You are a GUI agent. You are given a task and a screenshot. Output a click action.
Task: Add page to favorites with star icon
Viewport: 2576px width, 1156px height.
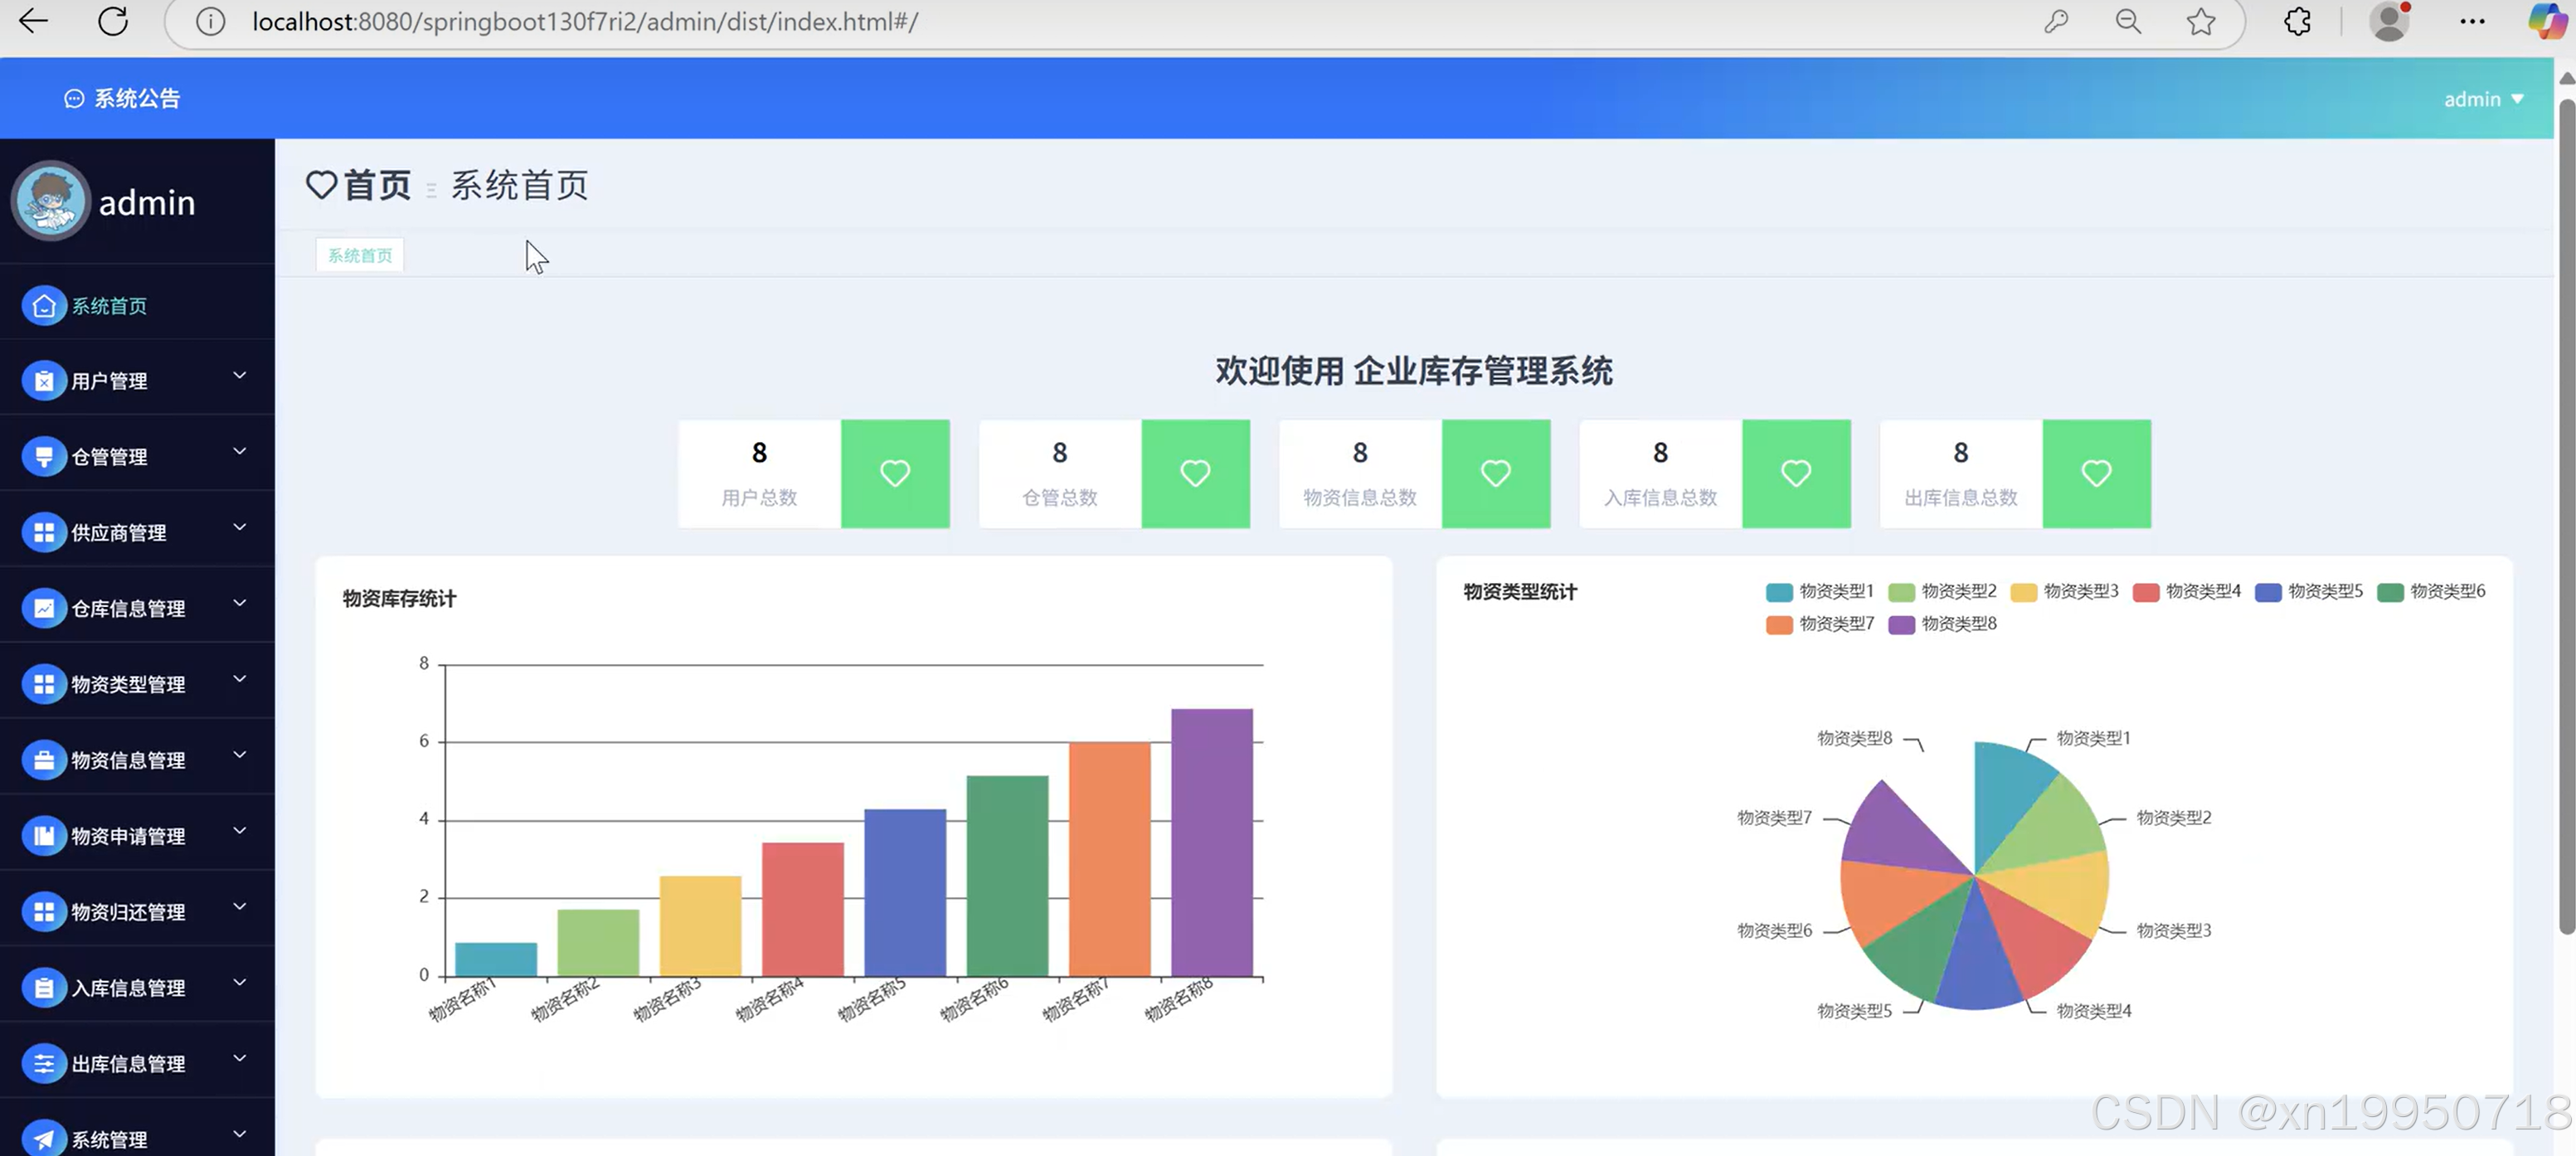tap(2200, 21)
